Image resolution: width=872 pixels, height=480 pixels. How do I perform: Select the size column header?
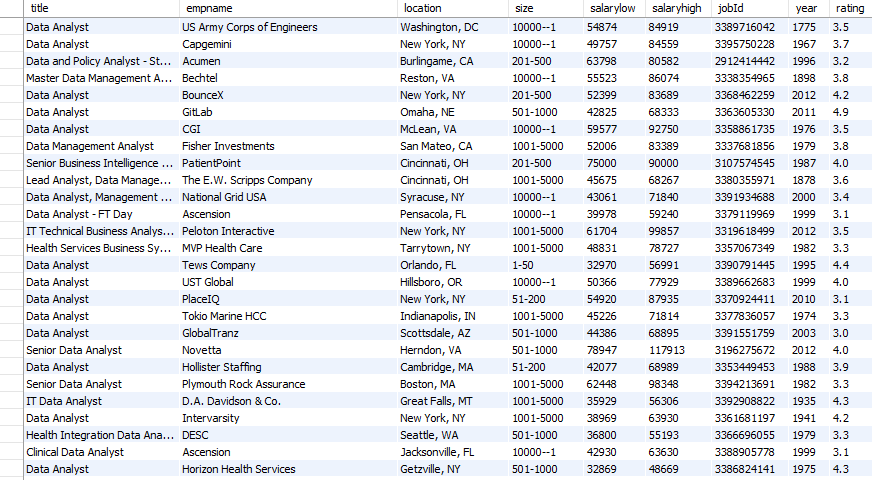click(546, 8)
